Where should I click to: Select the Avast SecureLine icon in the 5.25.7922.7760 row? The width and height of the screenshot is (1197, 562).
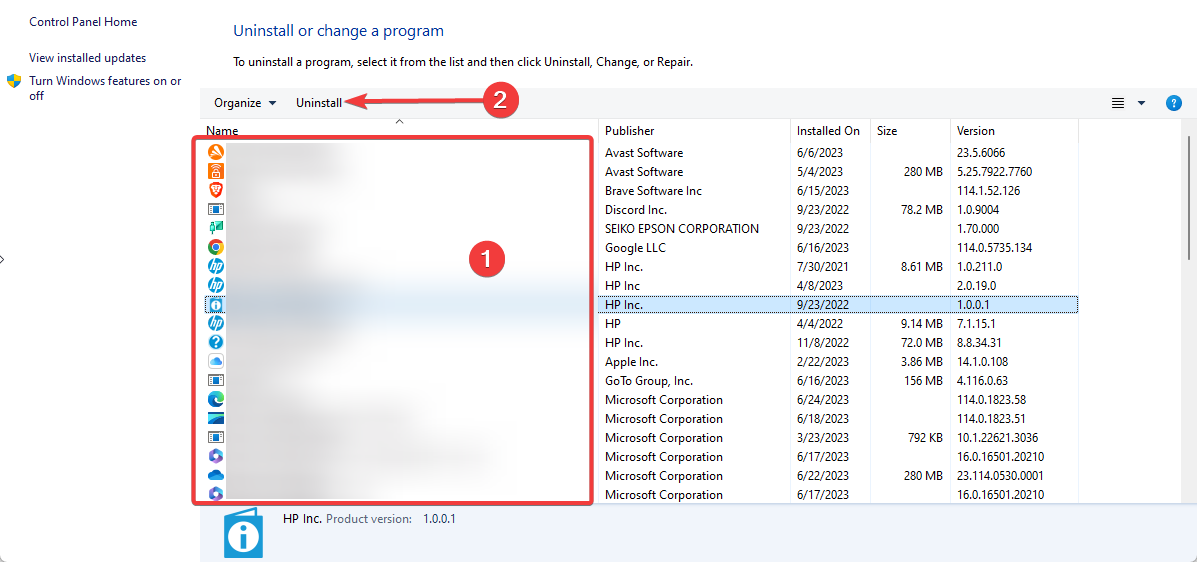(x=216, y=171)
